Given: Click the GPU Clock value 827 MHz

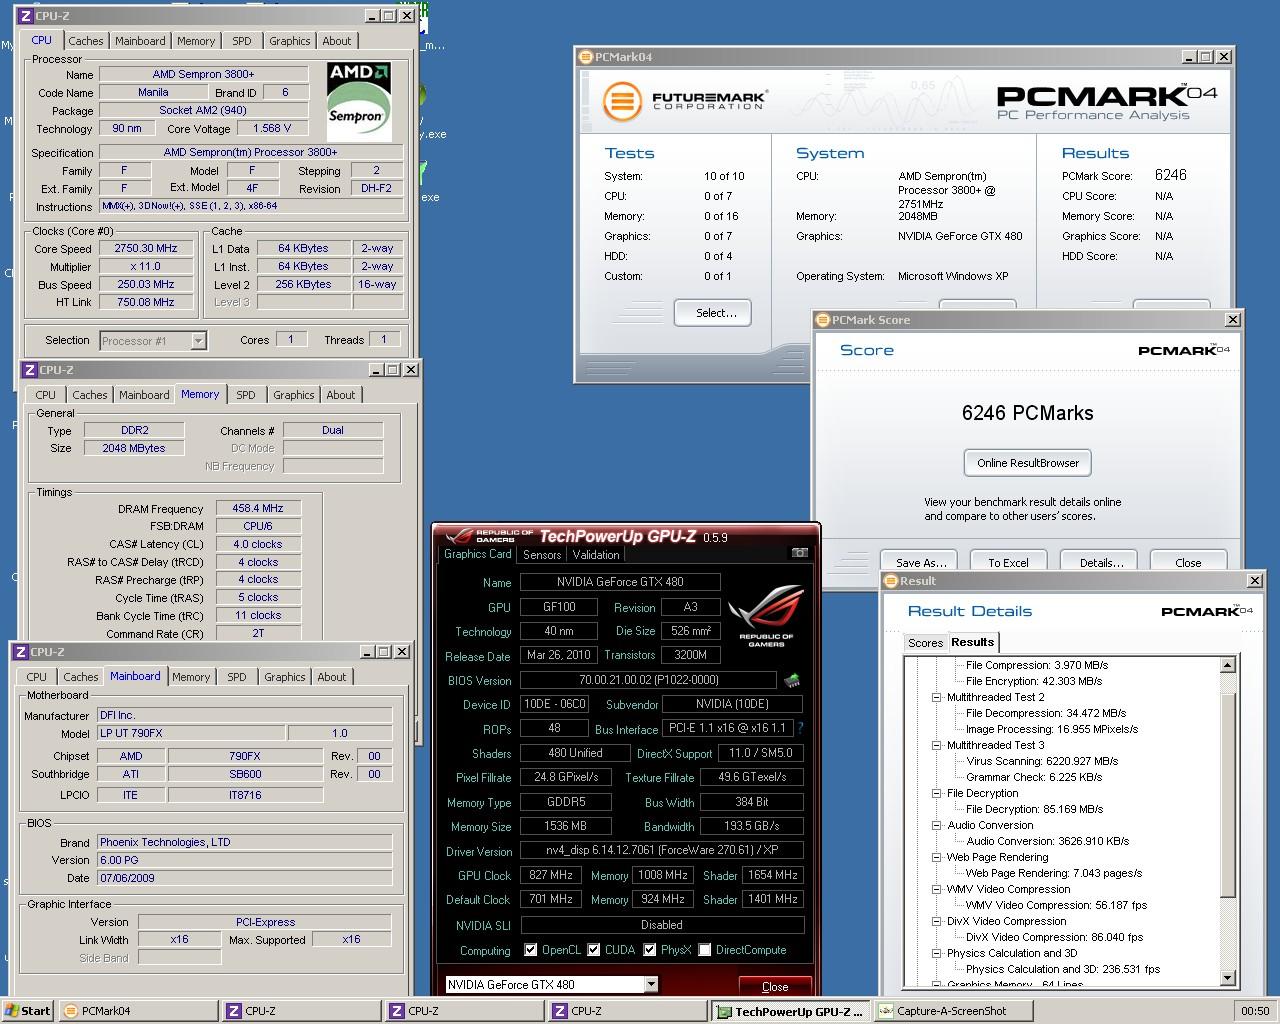Looking at the screenshot, I should [x=551, y=875].
